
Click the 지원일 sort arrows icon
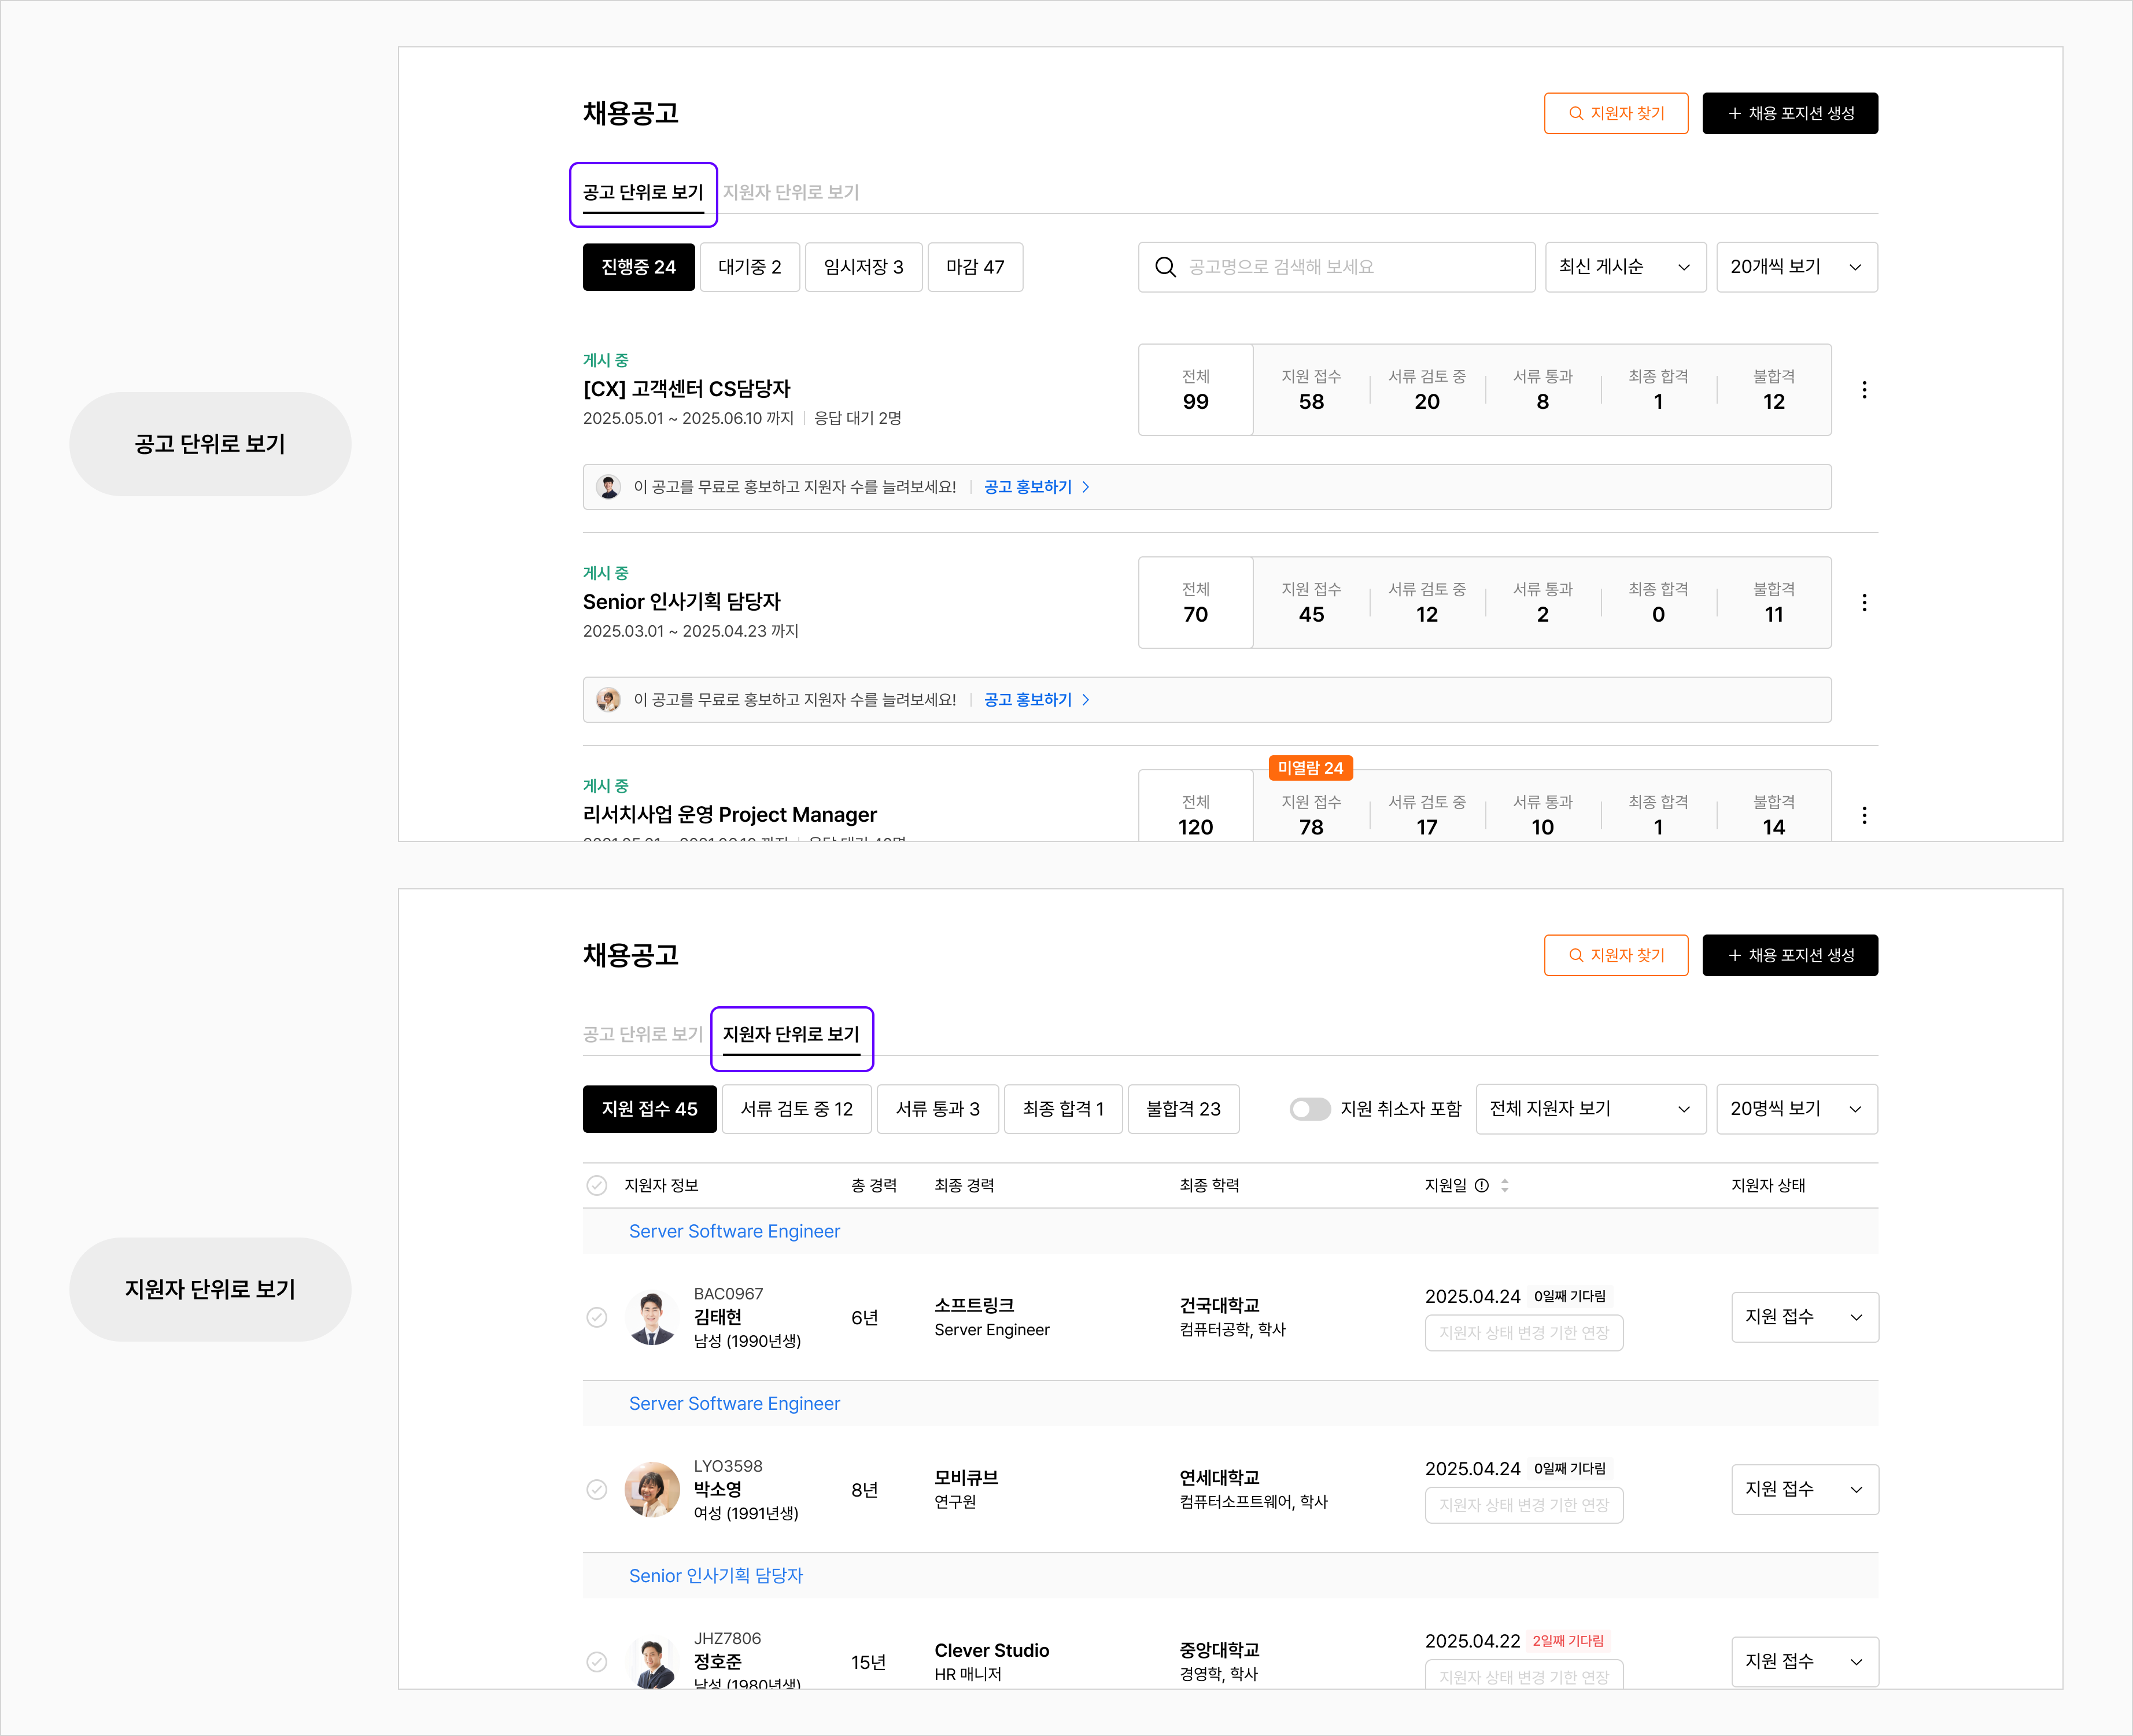point(1505,1185)
